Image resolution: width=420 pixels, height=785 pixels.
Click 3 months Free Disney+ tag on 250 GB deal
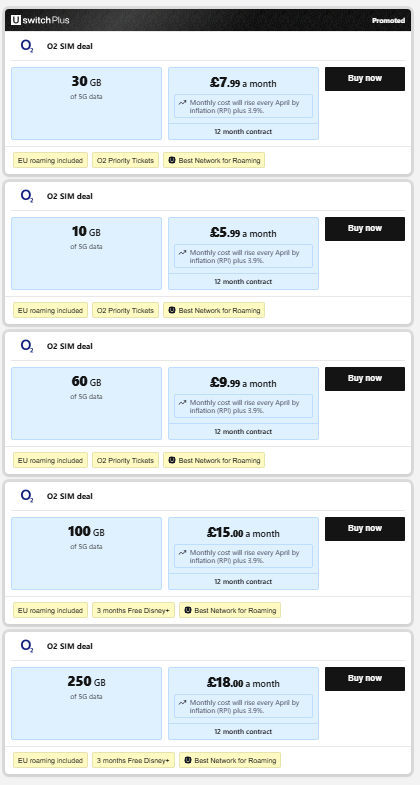(x=133, y=760)
